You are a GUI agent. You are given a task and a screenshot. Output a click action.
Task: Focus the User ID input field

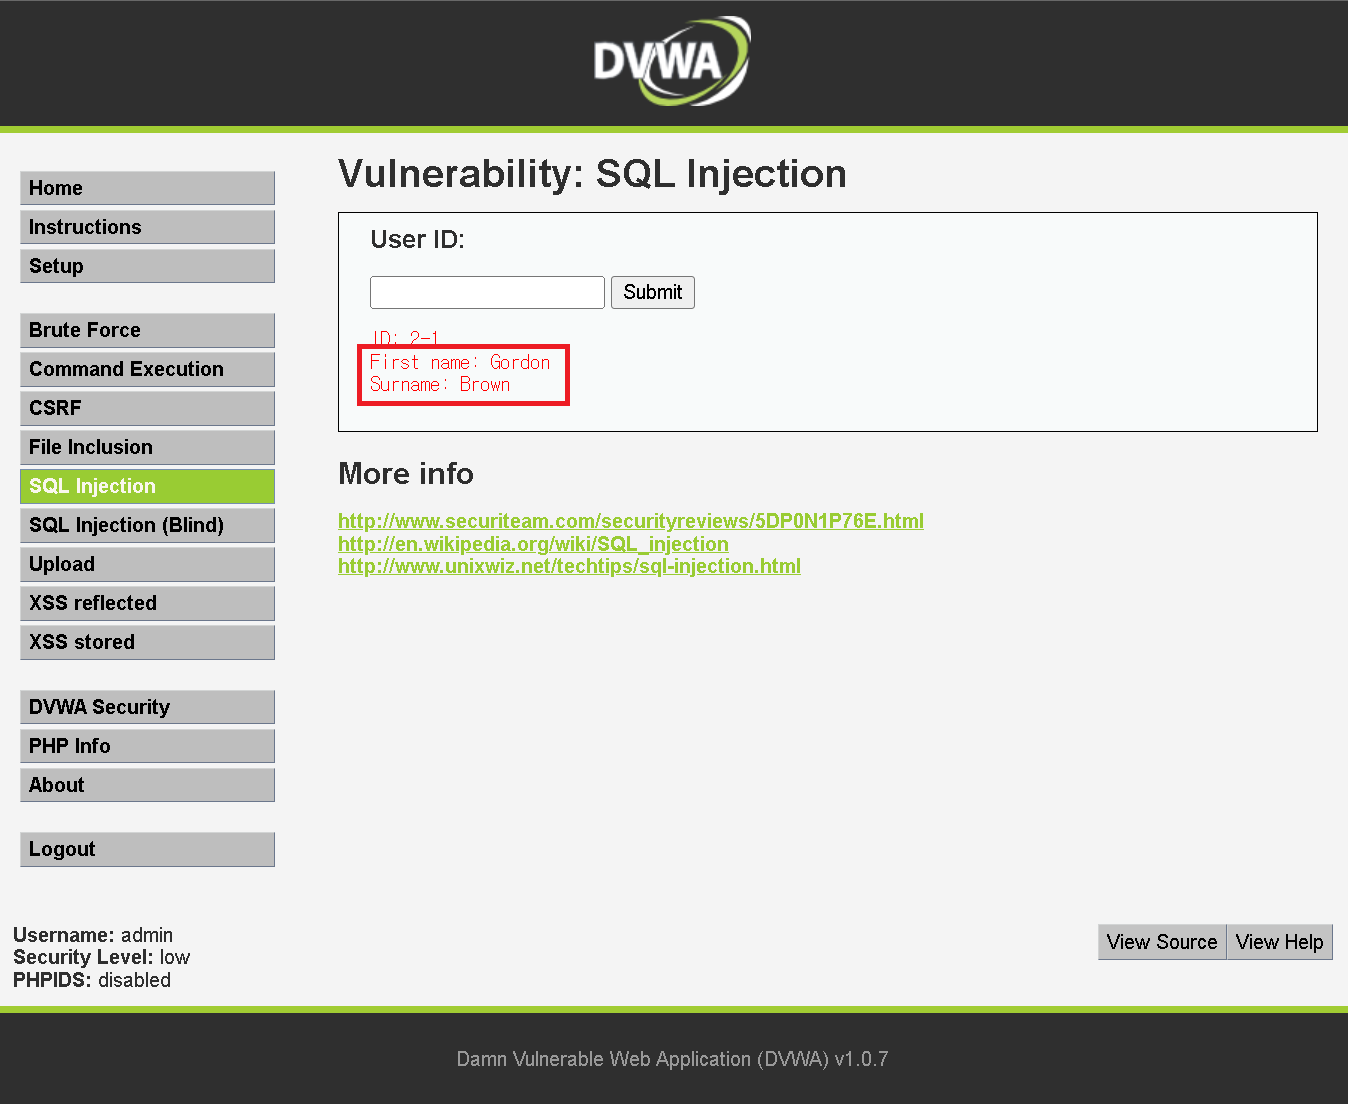[x=487, y=292]
